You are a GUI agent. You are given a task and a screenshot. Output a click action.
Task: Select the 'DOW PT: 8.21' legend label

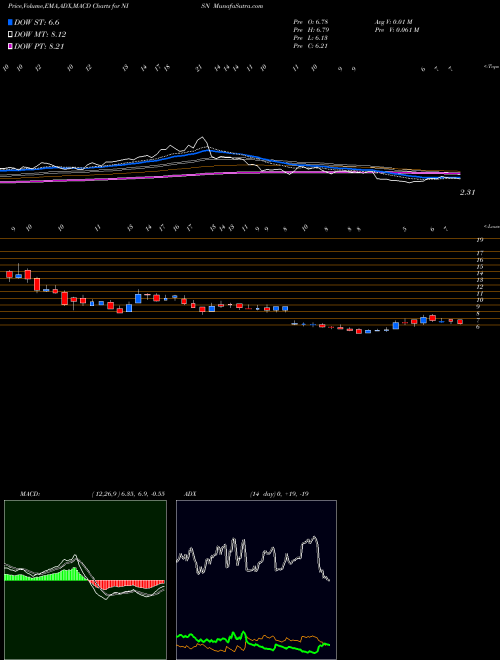coord(39,46)
